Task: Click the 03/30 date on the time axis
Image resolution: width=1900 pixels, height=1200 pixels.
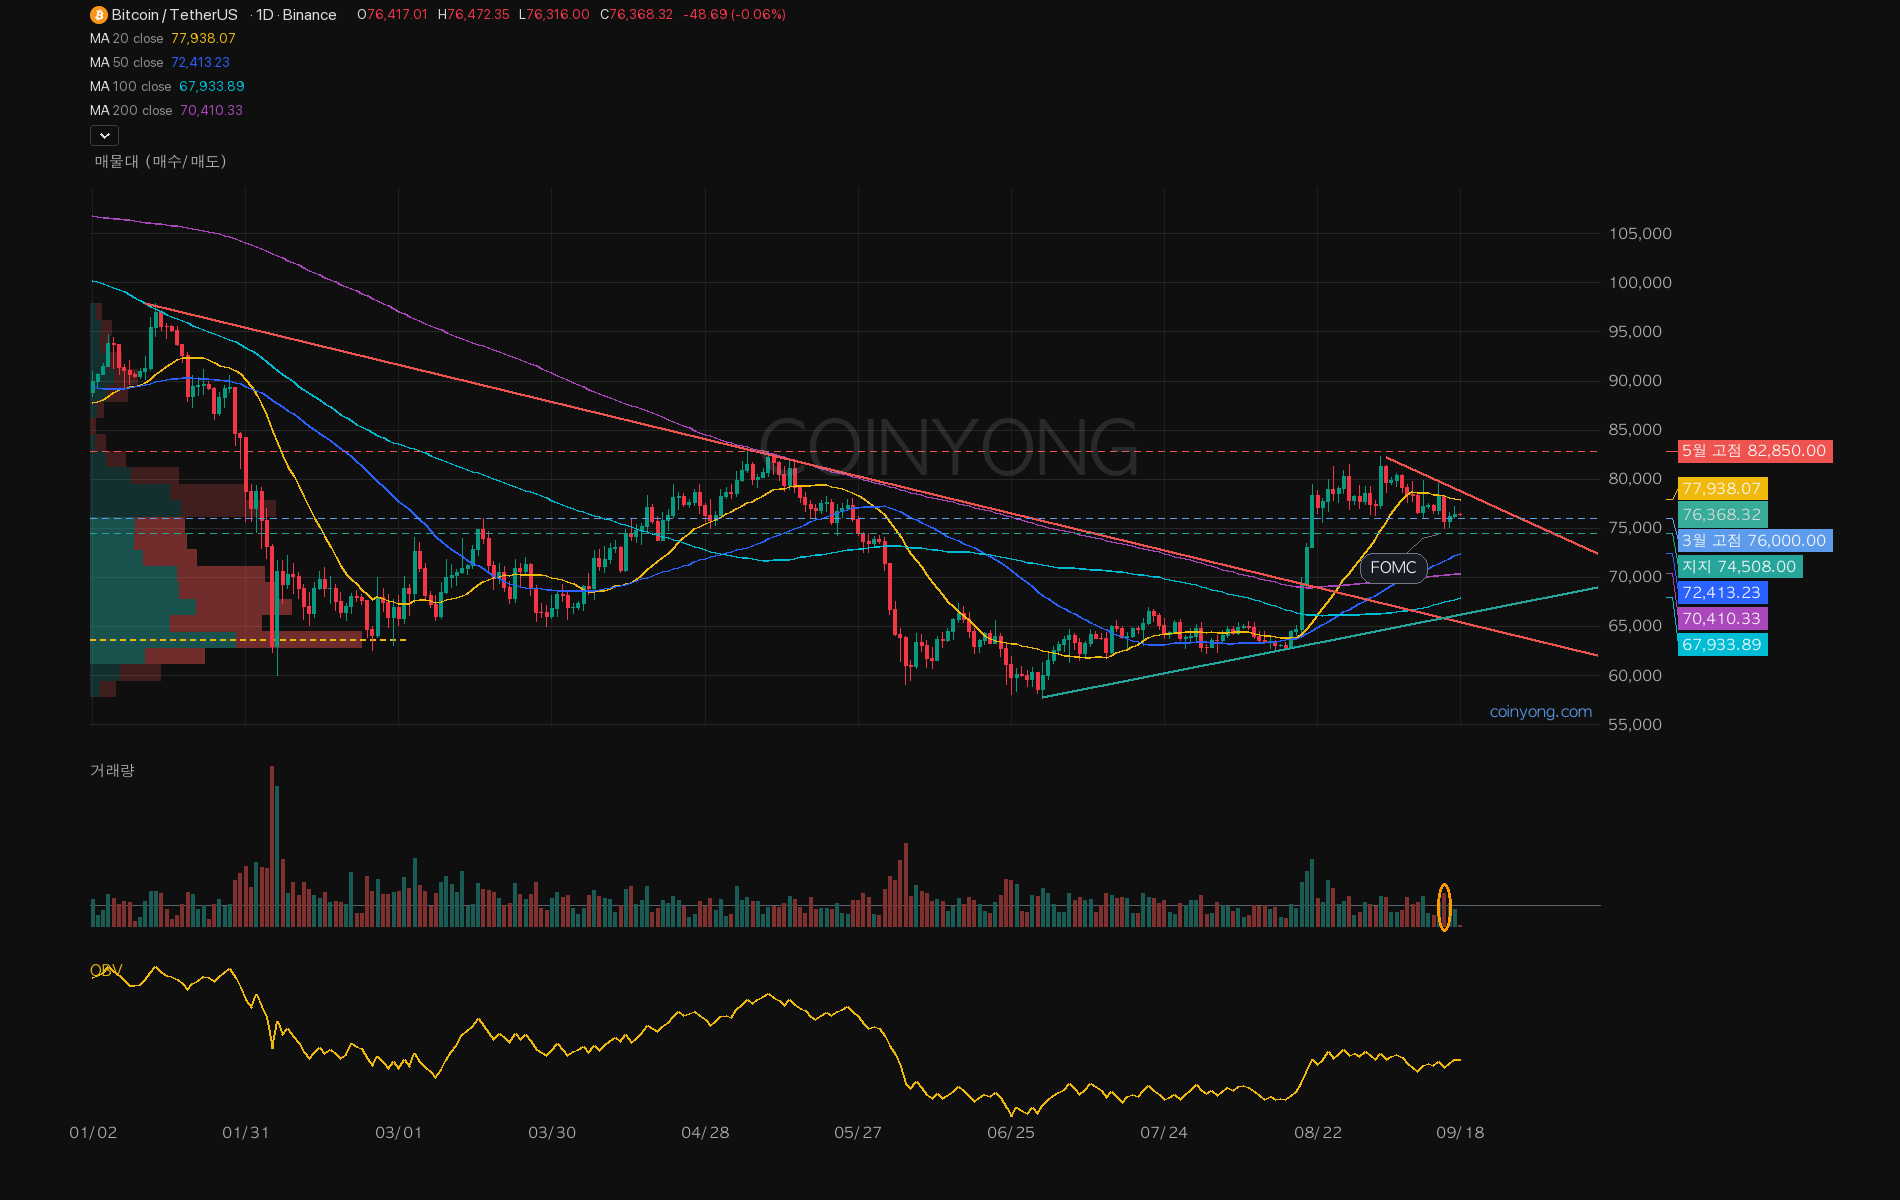Action: point(552,1133)
